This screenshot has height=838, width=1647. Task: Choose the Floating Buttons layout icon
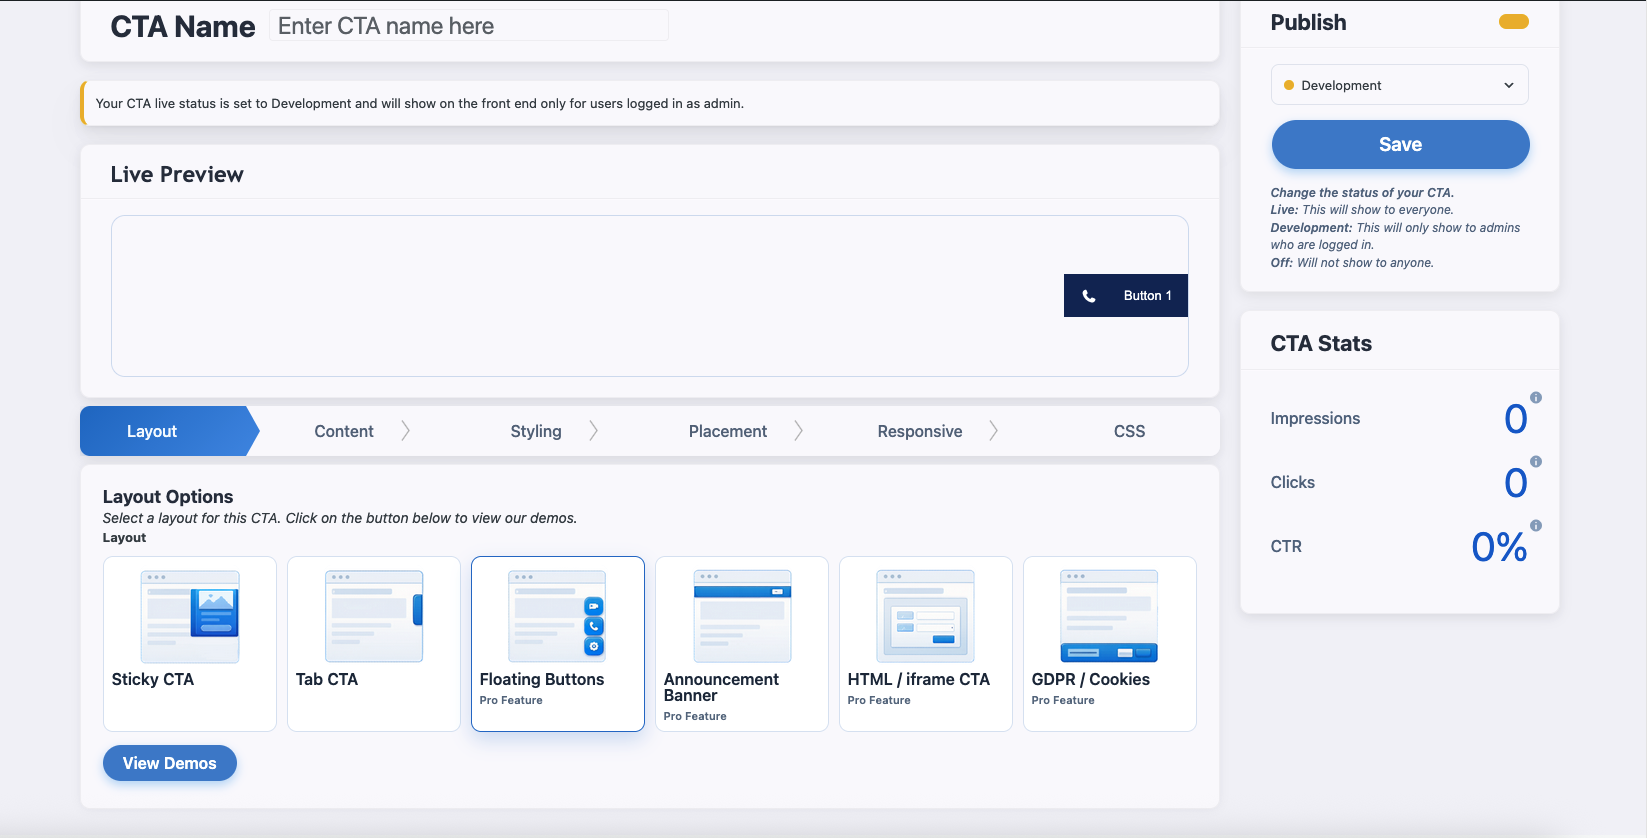[558, 616]
